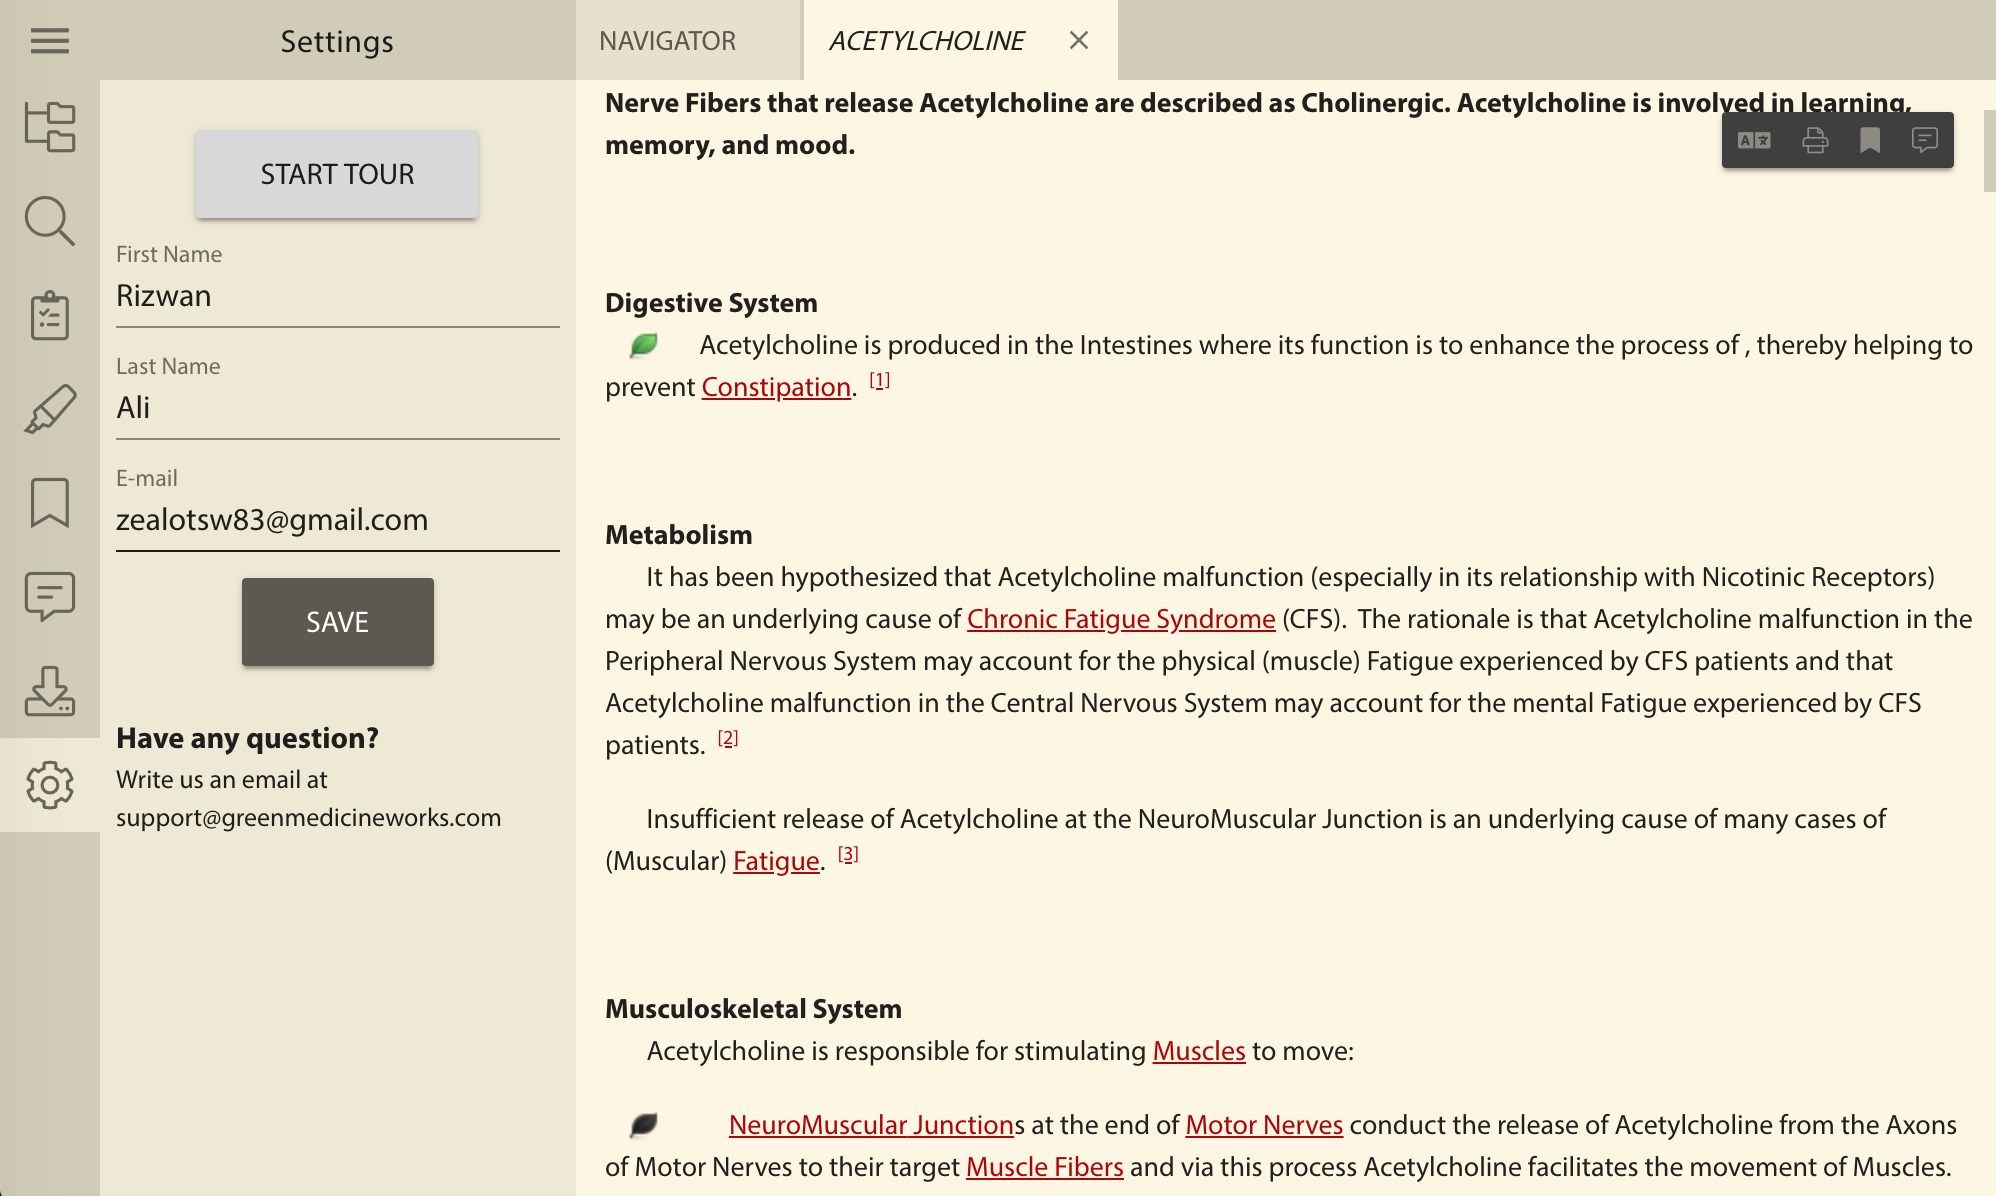
Task: Edit the E-mail field
Action: tap(338, 520)
